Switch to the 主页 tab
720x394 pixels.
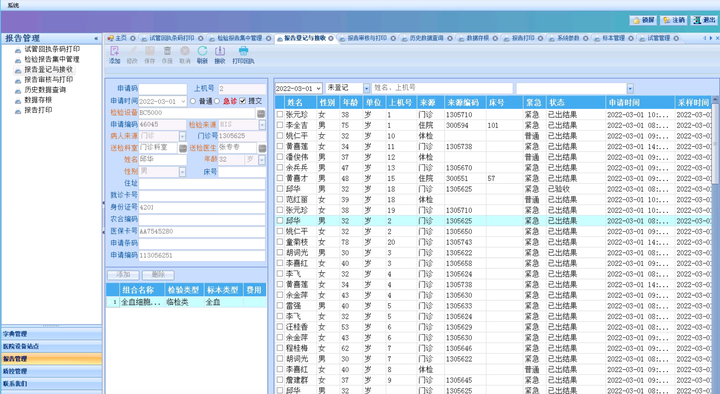pyautogui.click(x=120, y=38)
